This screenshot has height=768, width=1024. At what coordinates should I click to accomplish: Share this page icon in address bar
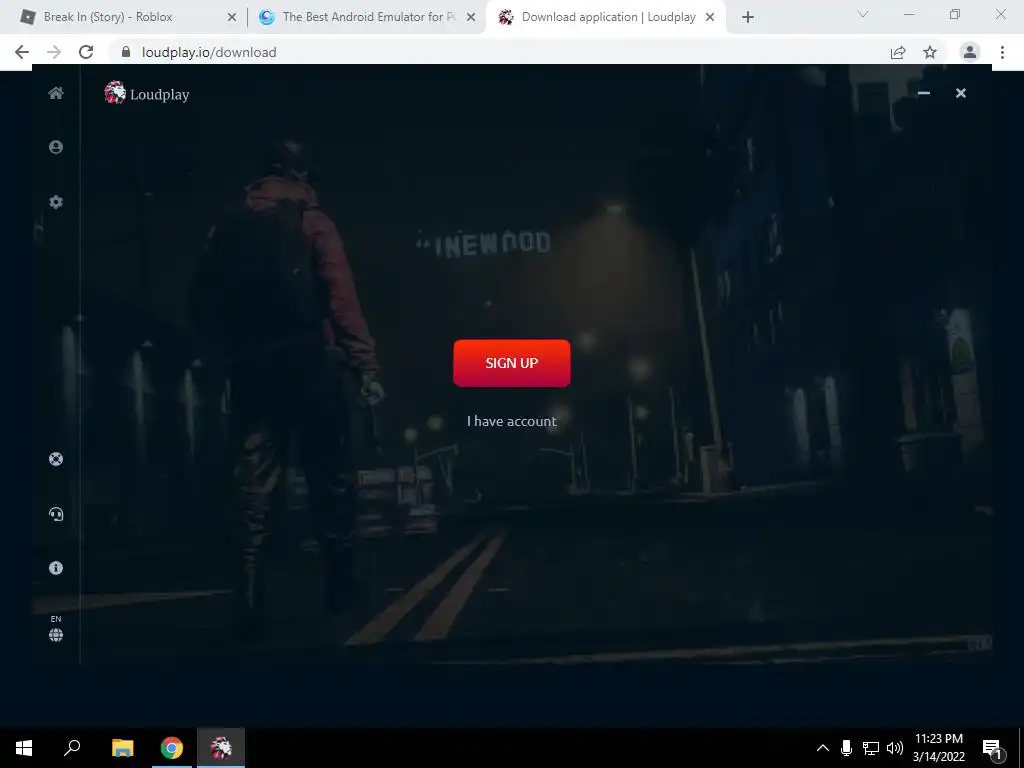(898, 52)
